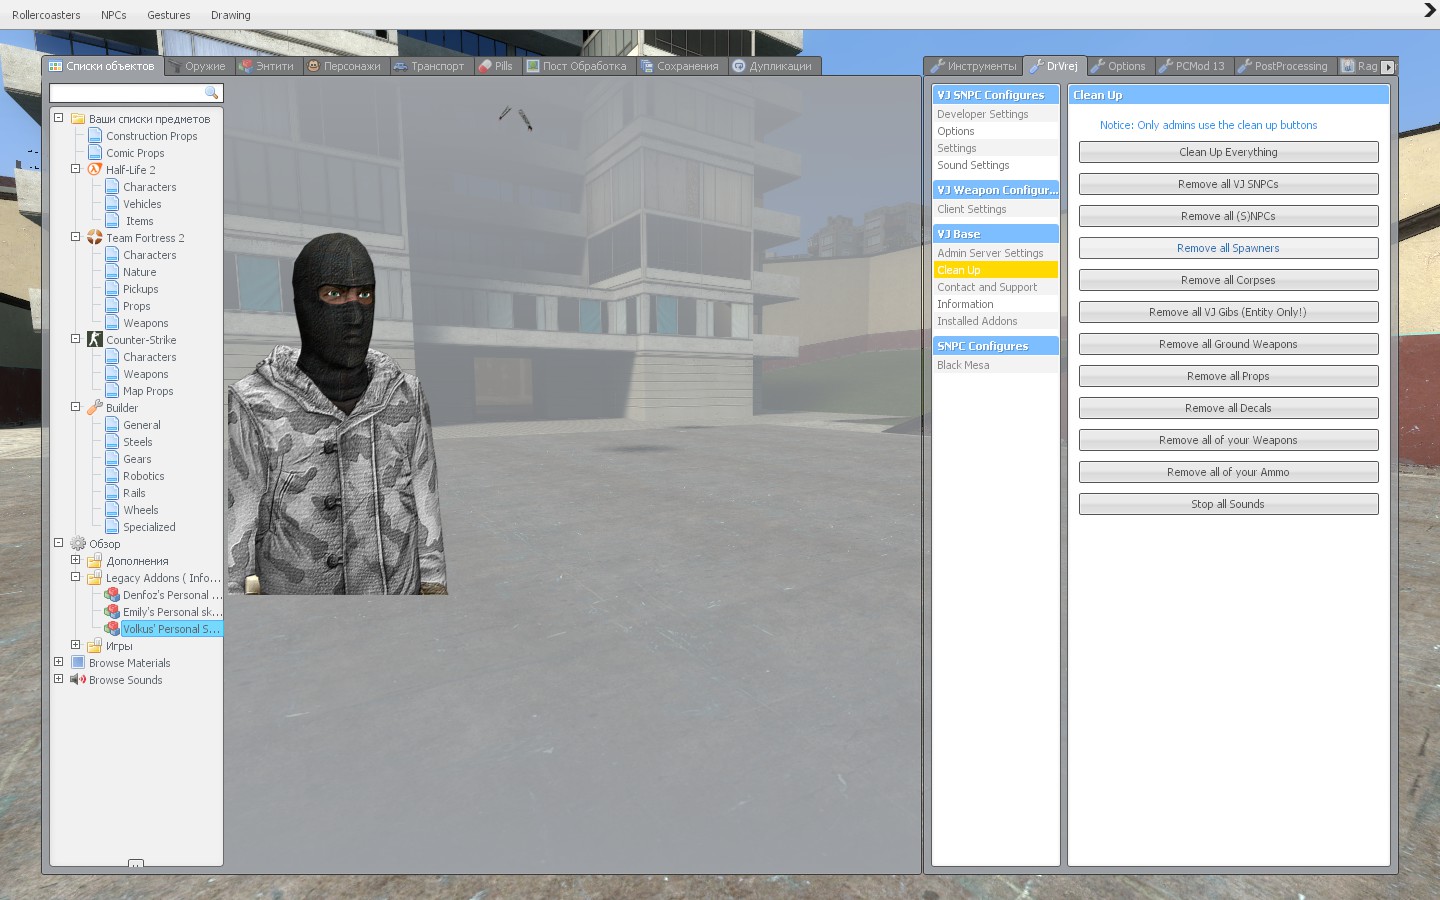Open the Gestures menu

tap(169, 15)
